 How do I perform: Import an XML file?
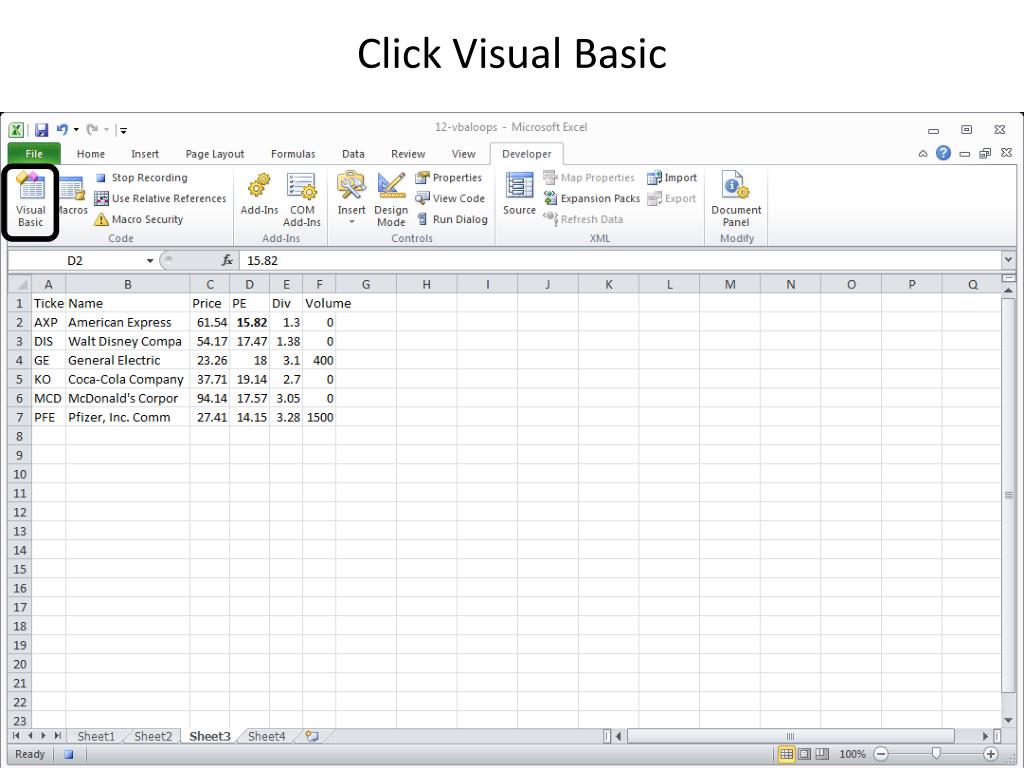pos(672,178)
